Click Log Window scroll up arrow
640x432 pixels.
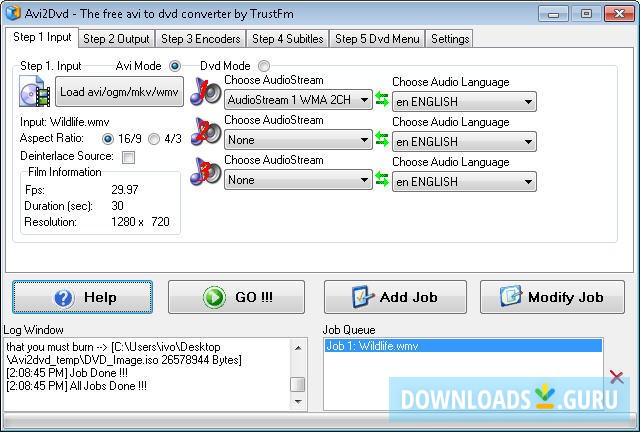click(x=298, y=348)
